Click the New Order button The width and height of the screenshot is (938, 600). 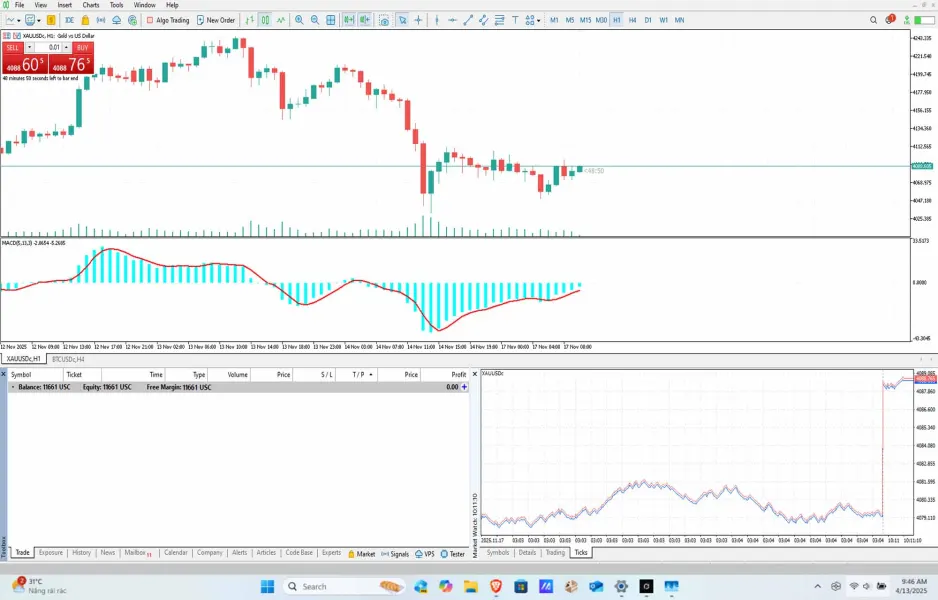click(216, 20)
